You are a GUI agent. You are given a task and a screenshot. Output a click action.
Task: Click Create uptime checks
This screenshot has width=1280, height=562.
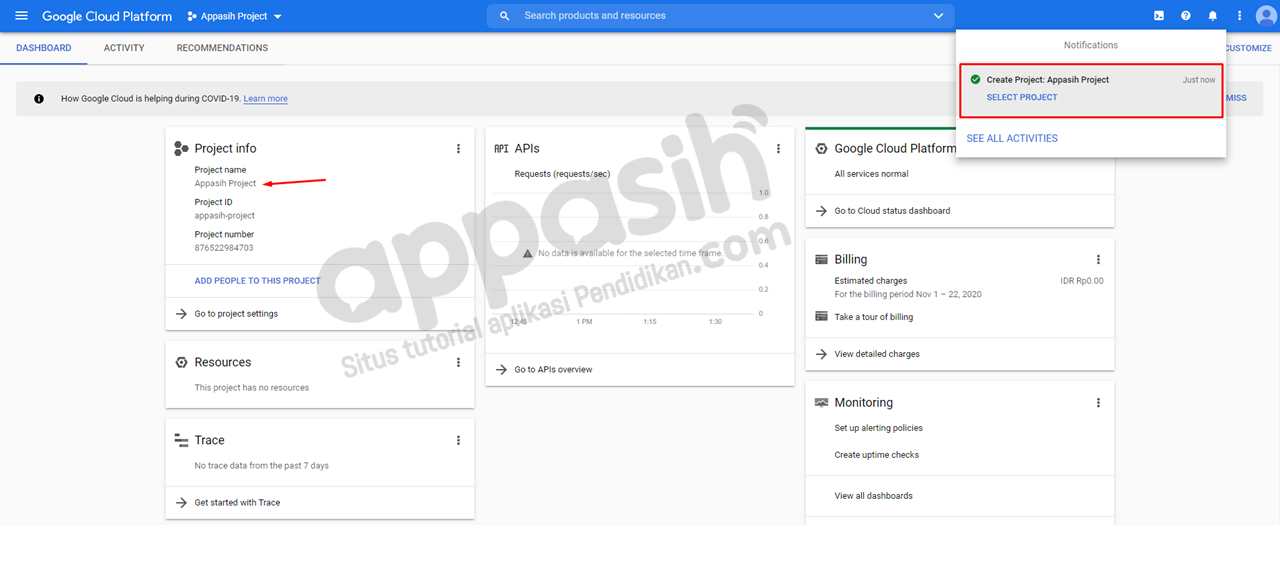click(876, 455)
